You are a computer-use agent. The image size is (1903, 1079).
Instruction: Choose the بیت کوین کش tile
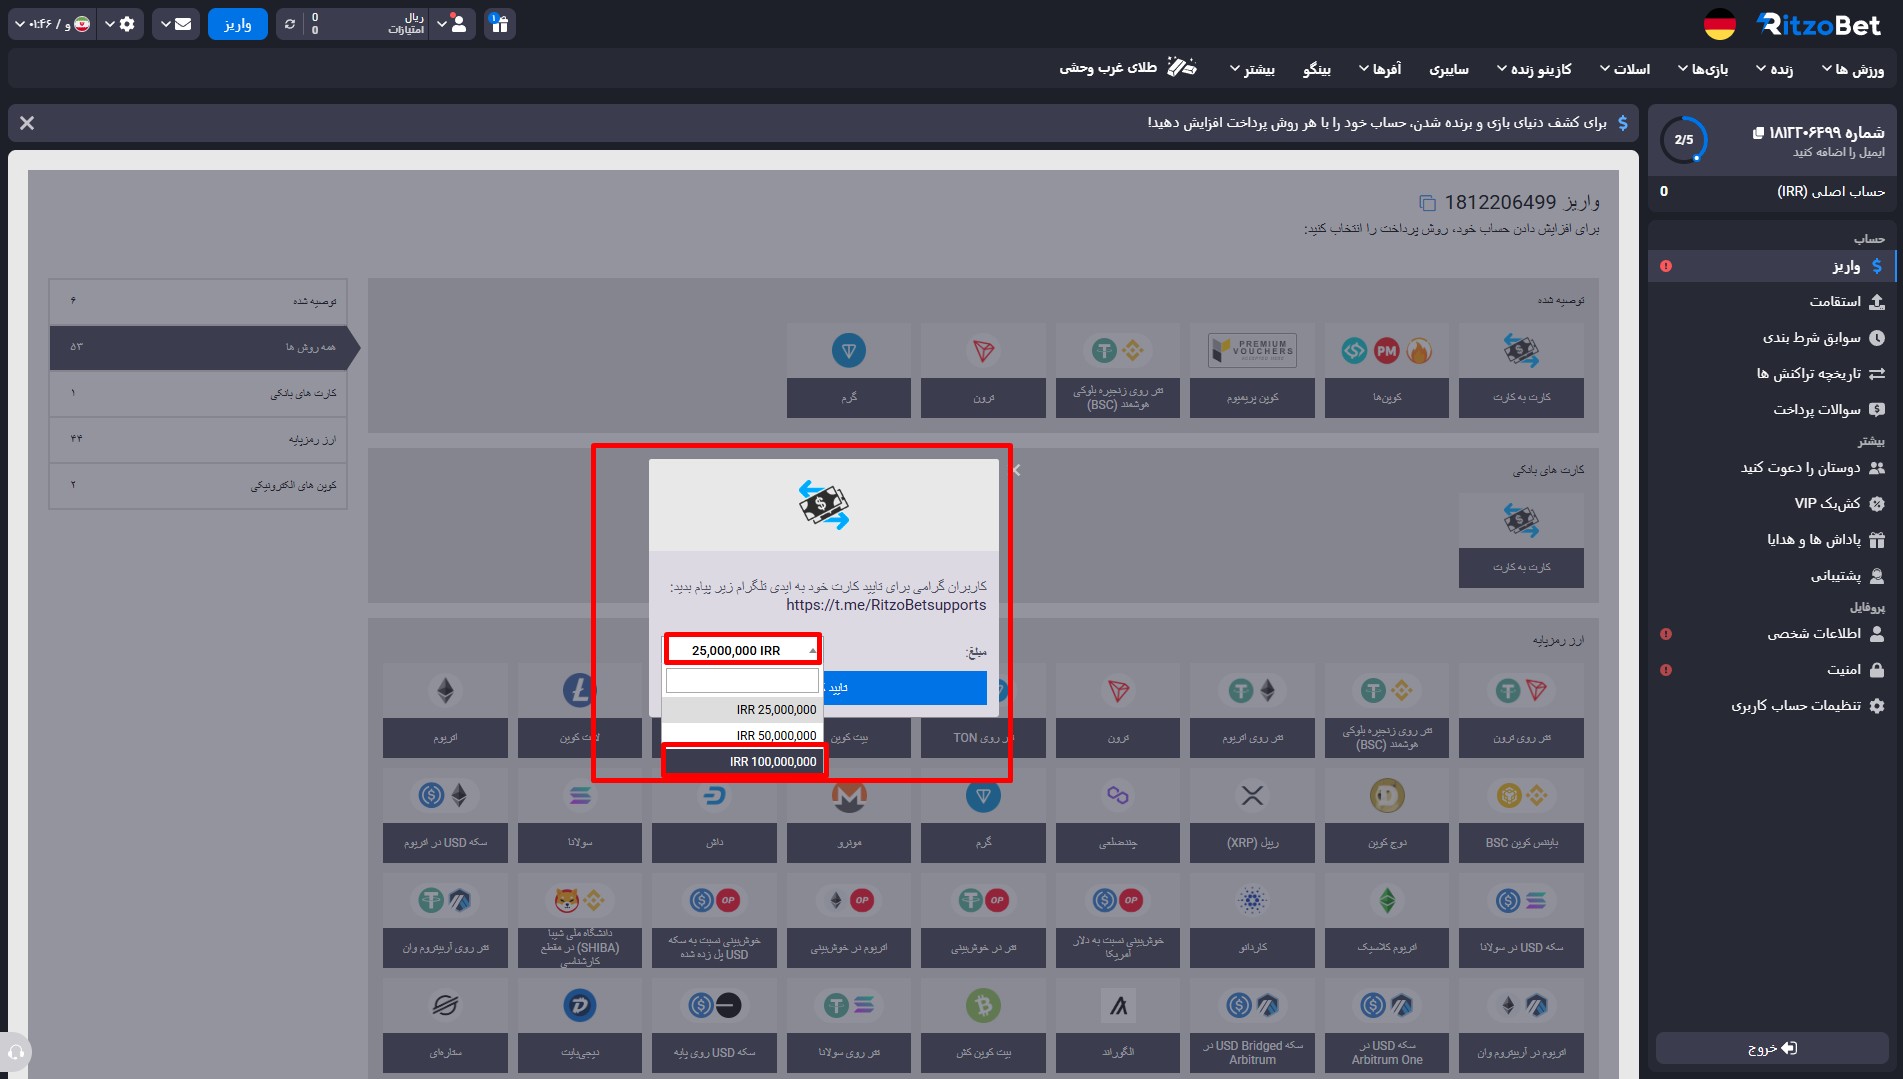983,1025
